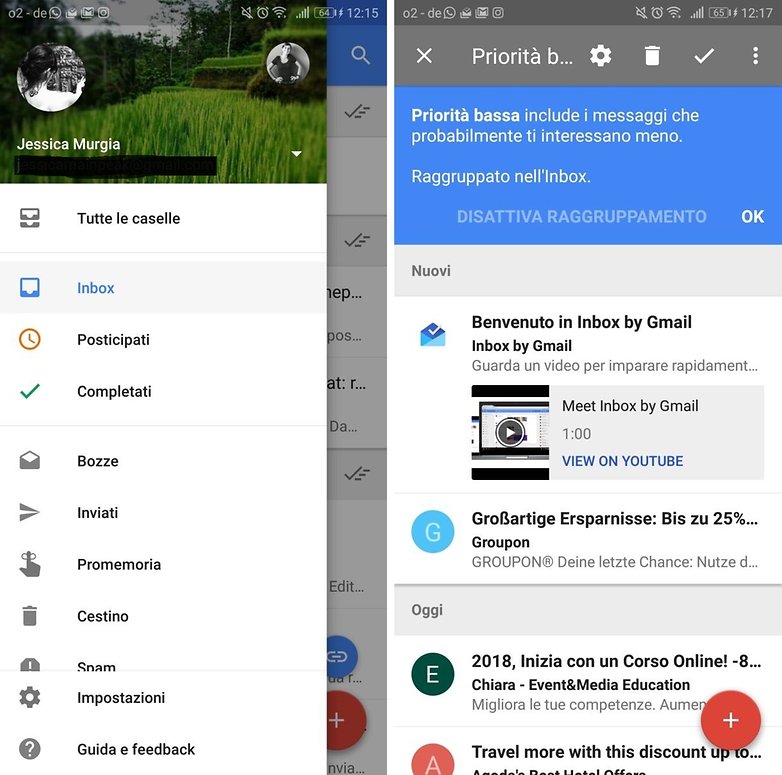The height and width of the screenshot is (775, 782).
Task: Tap the Bozze open envelope icon
Action: [x=29, y=460]
